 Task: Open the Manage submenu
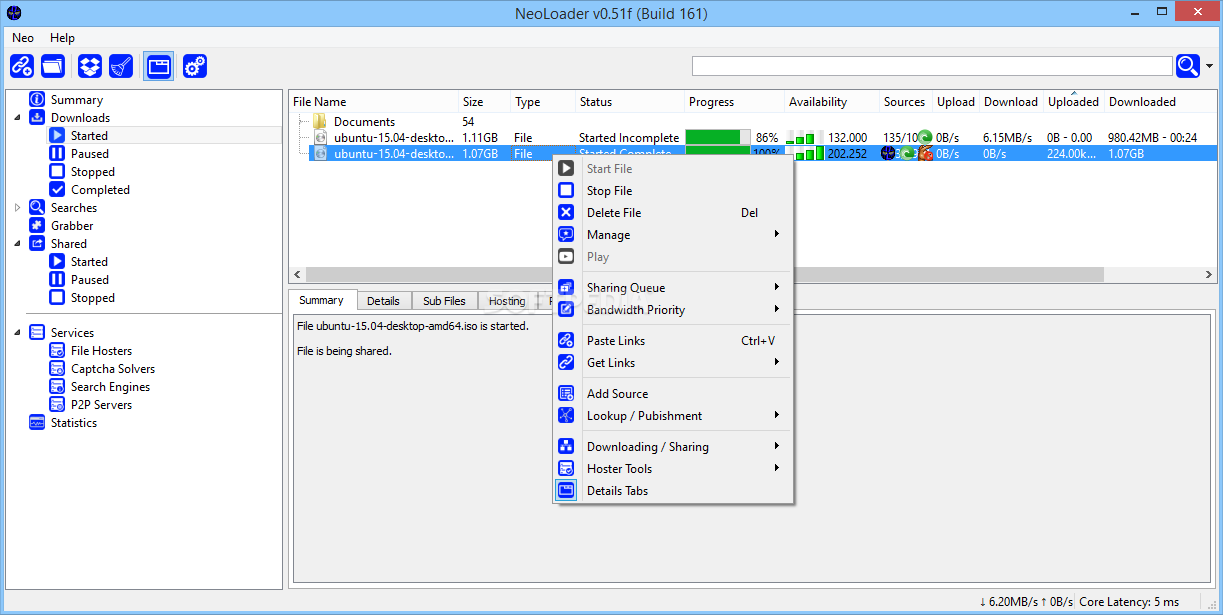click(673, 235)
